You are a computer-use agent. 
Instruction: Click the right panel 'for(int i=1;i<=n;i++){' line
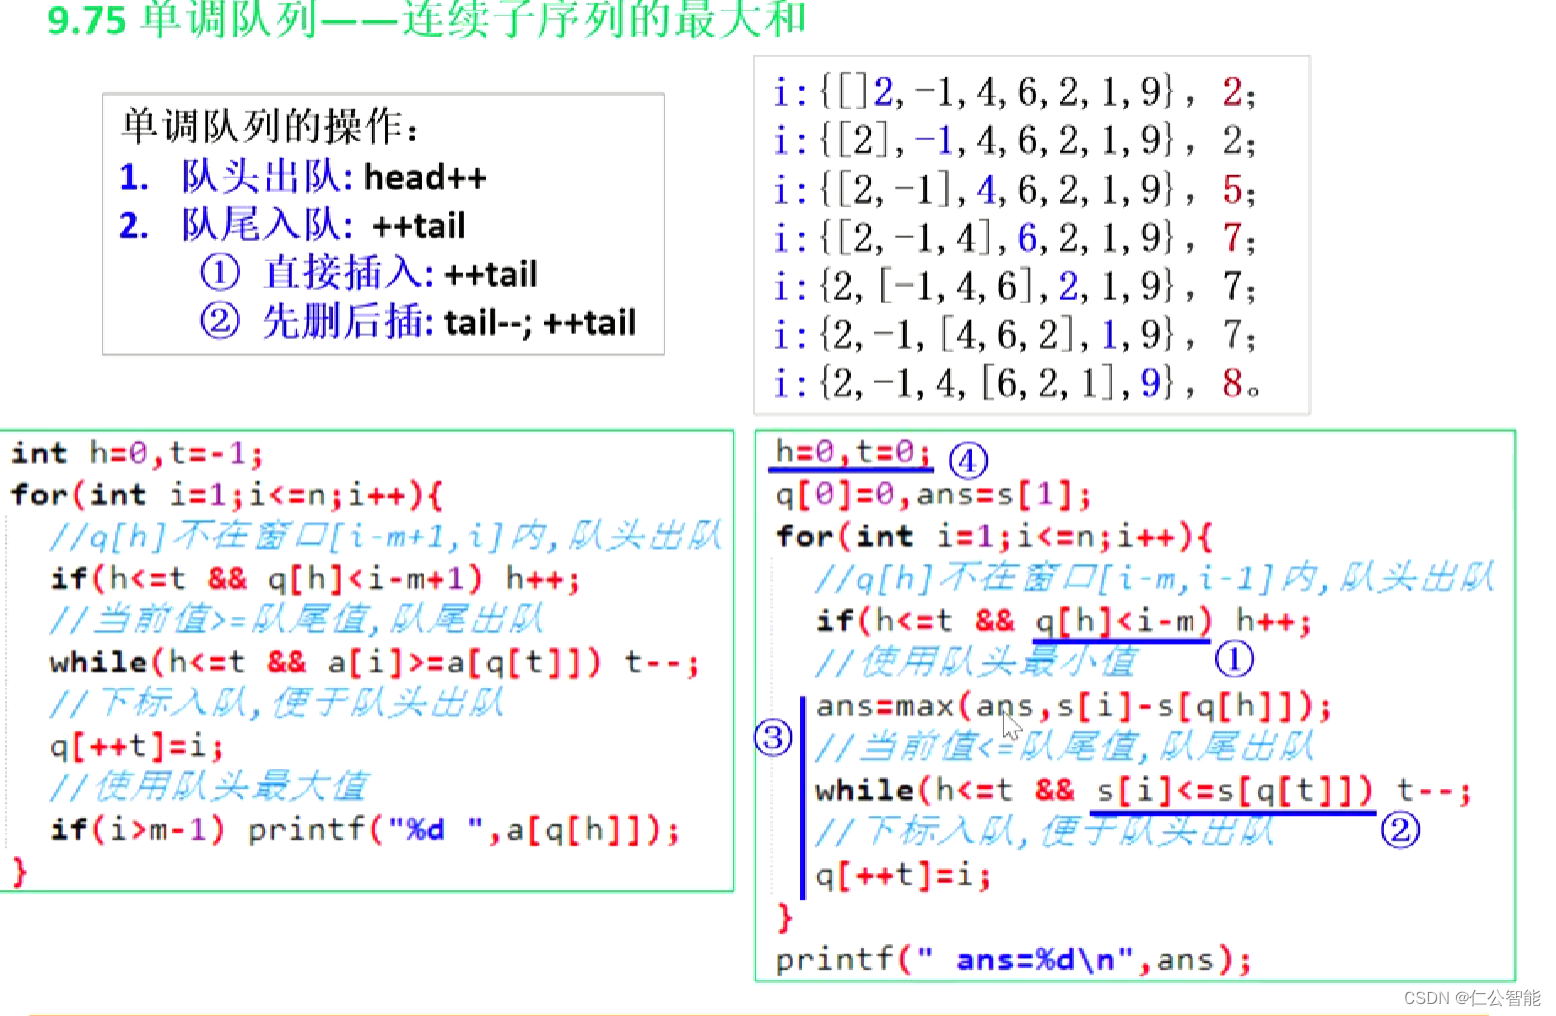click(x=994, y=536)
